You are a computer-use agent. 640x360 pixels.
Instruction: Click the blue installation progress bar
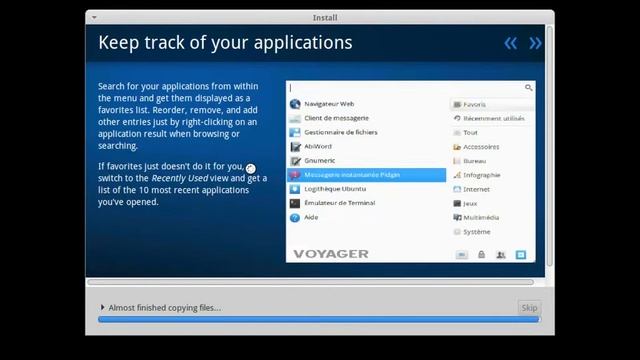coord(319,320)
